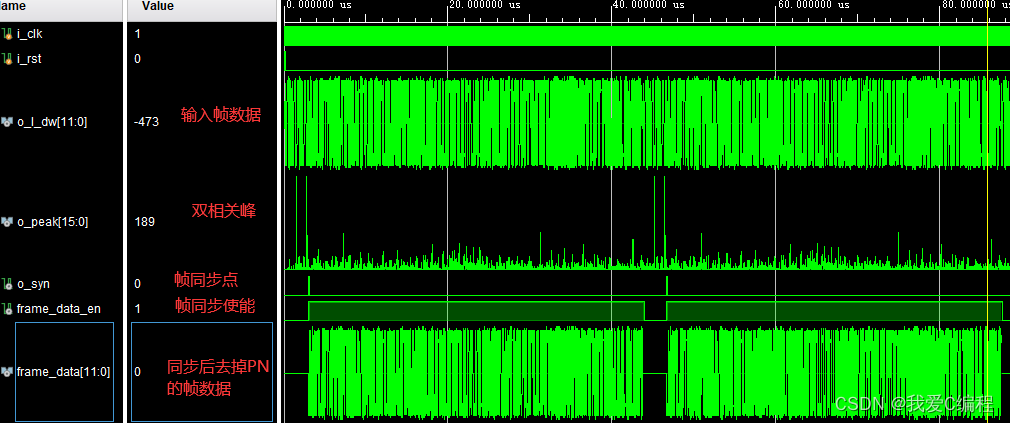Click the i_clk waveform trace
This screenshot has height=423, width=1010.
[x=647, y=35]
